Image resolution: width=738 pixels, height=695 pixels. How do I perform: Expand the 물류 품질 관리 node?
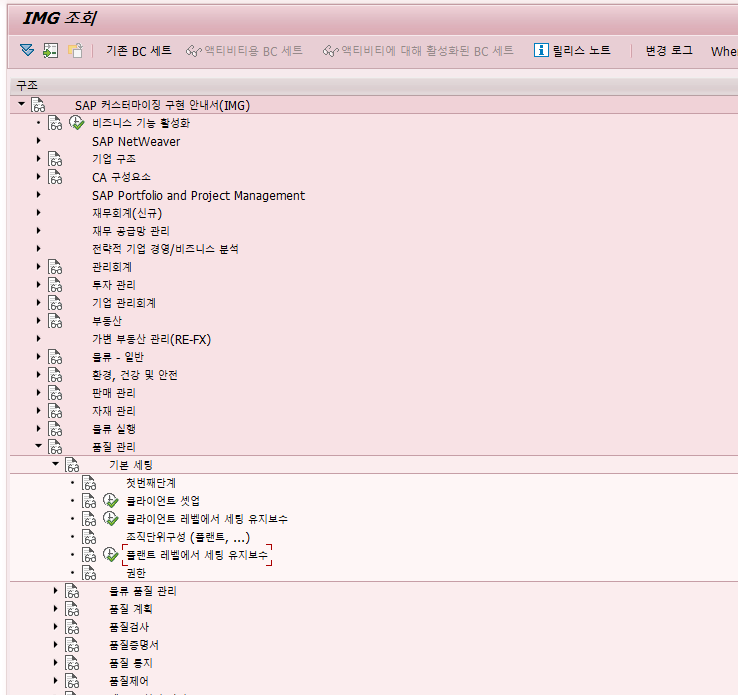(x=56, y=591)
